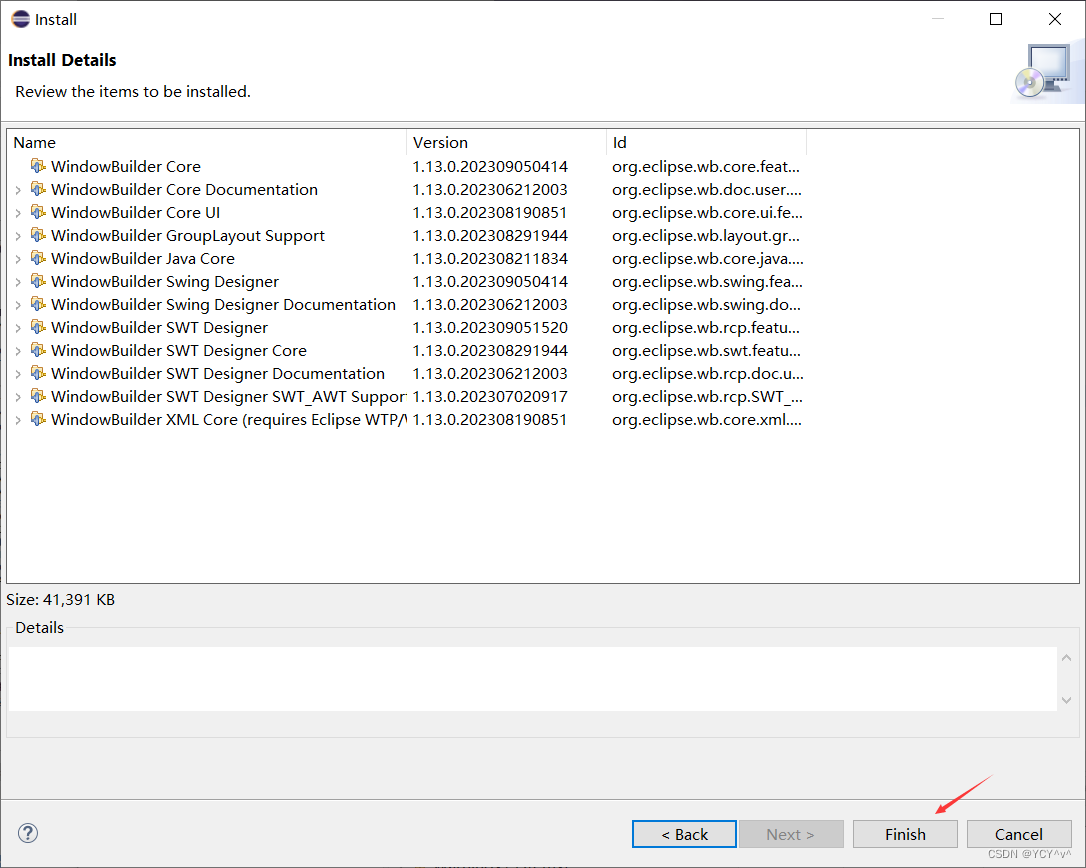Image resolution: width=1086 pixels, height=868 pixels.
Task: Click the WindowBuilder Java Core feature icon
Action: pyautogui.click(x=38, y=258)
